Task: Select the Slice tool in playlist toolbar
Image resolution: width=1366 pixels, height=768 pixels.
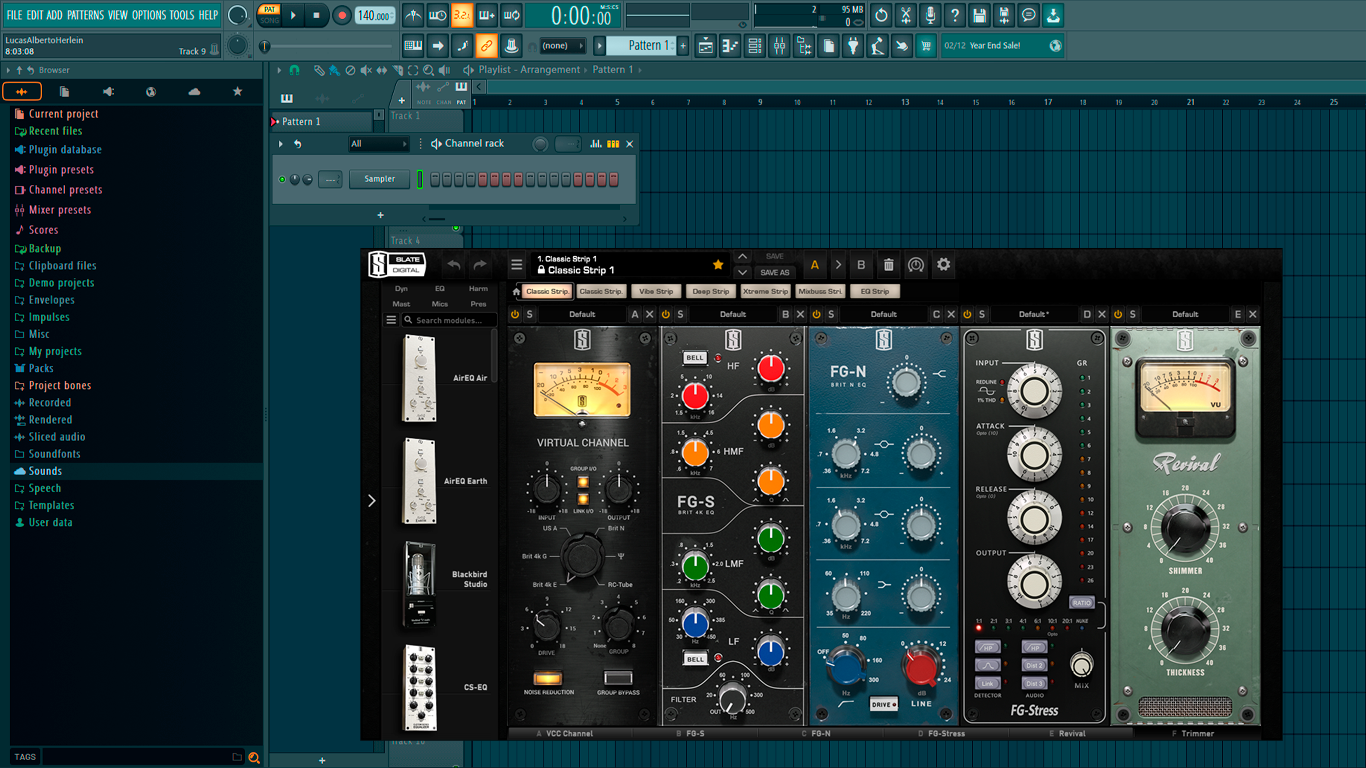Action: click(x=397, y=70)
